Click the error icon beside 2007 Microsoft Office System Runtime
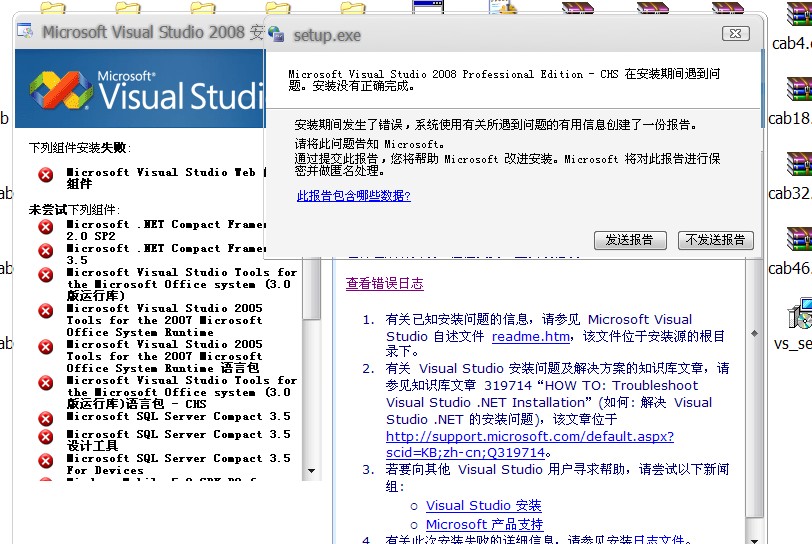 (x=46, y=311)
